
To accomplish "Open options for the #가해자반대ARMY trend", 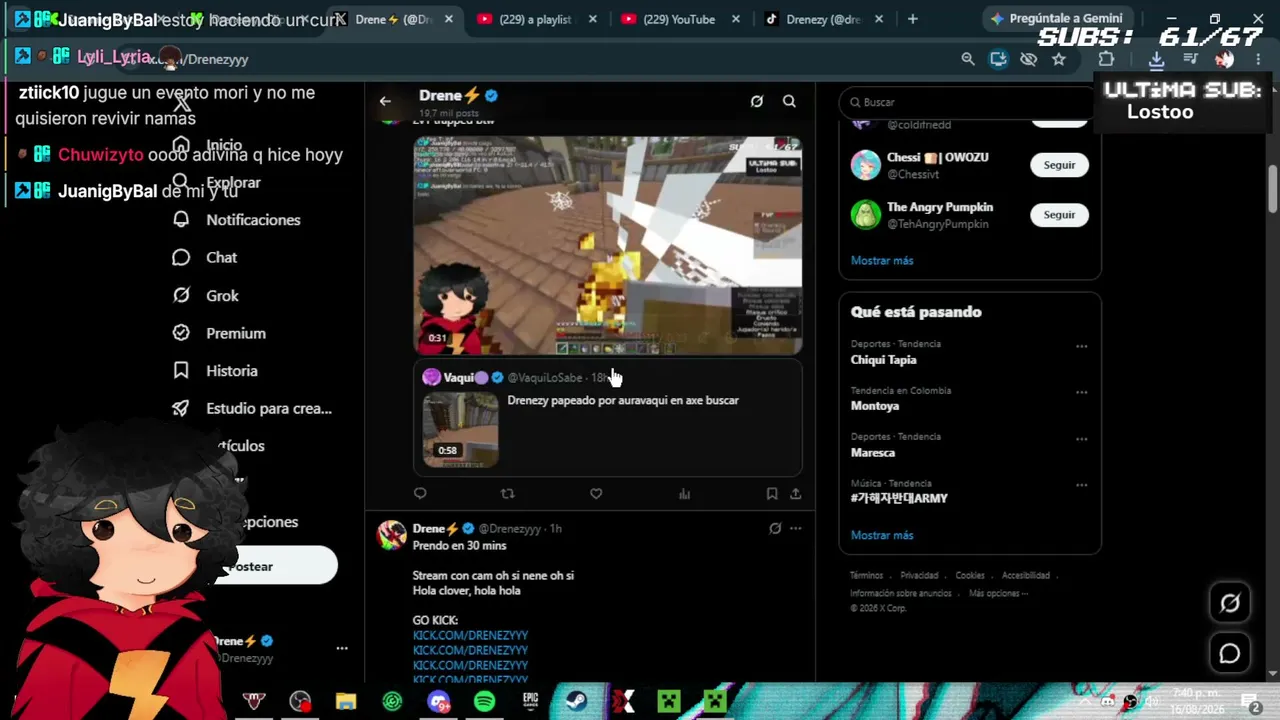I will tap(1081, 485).
